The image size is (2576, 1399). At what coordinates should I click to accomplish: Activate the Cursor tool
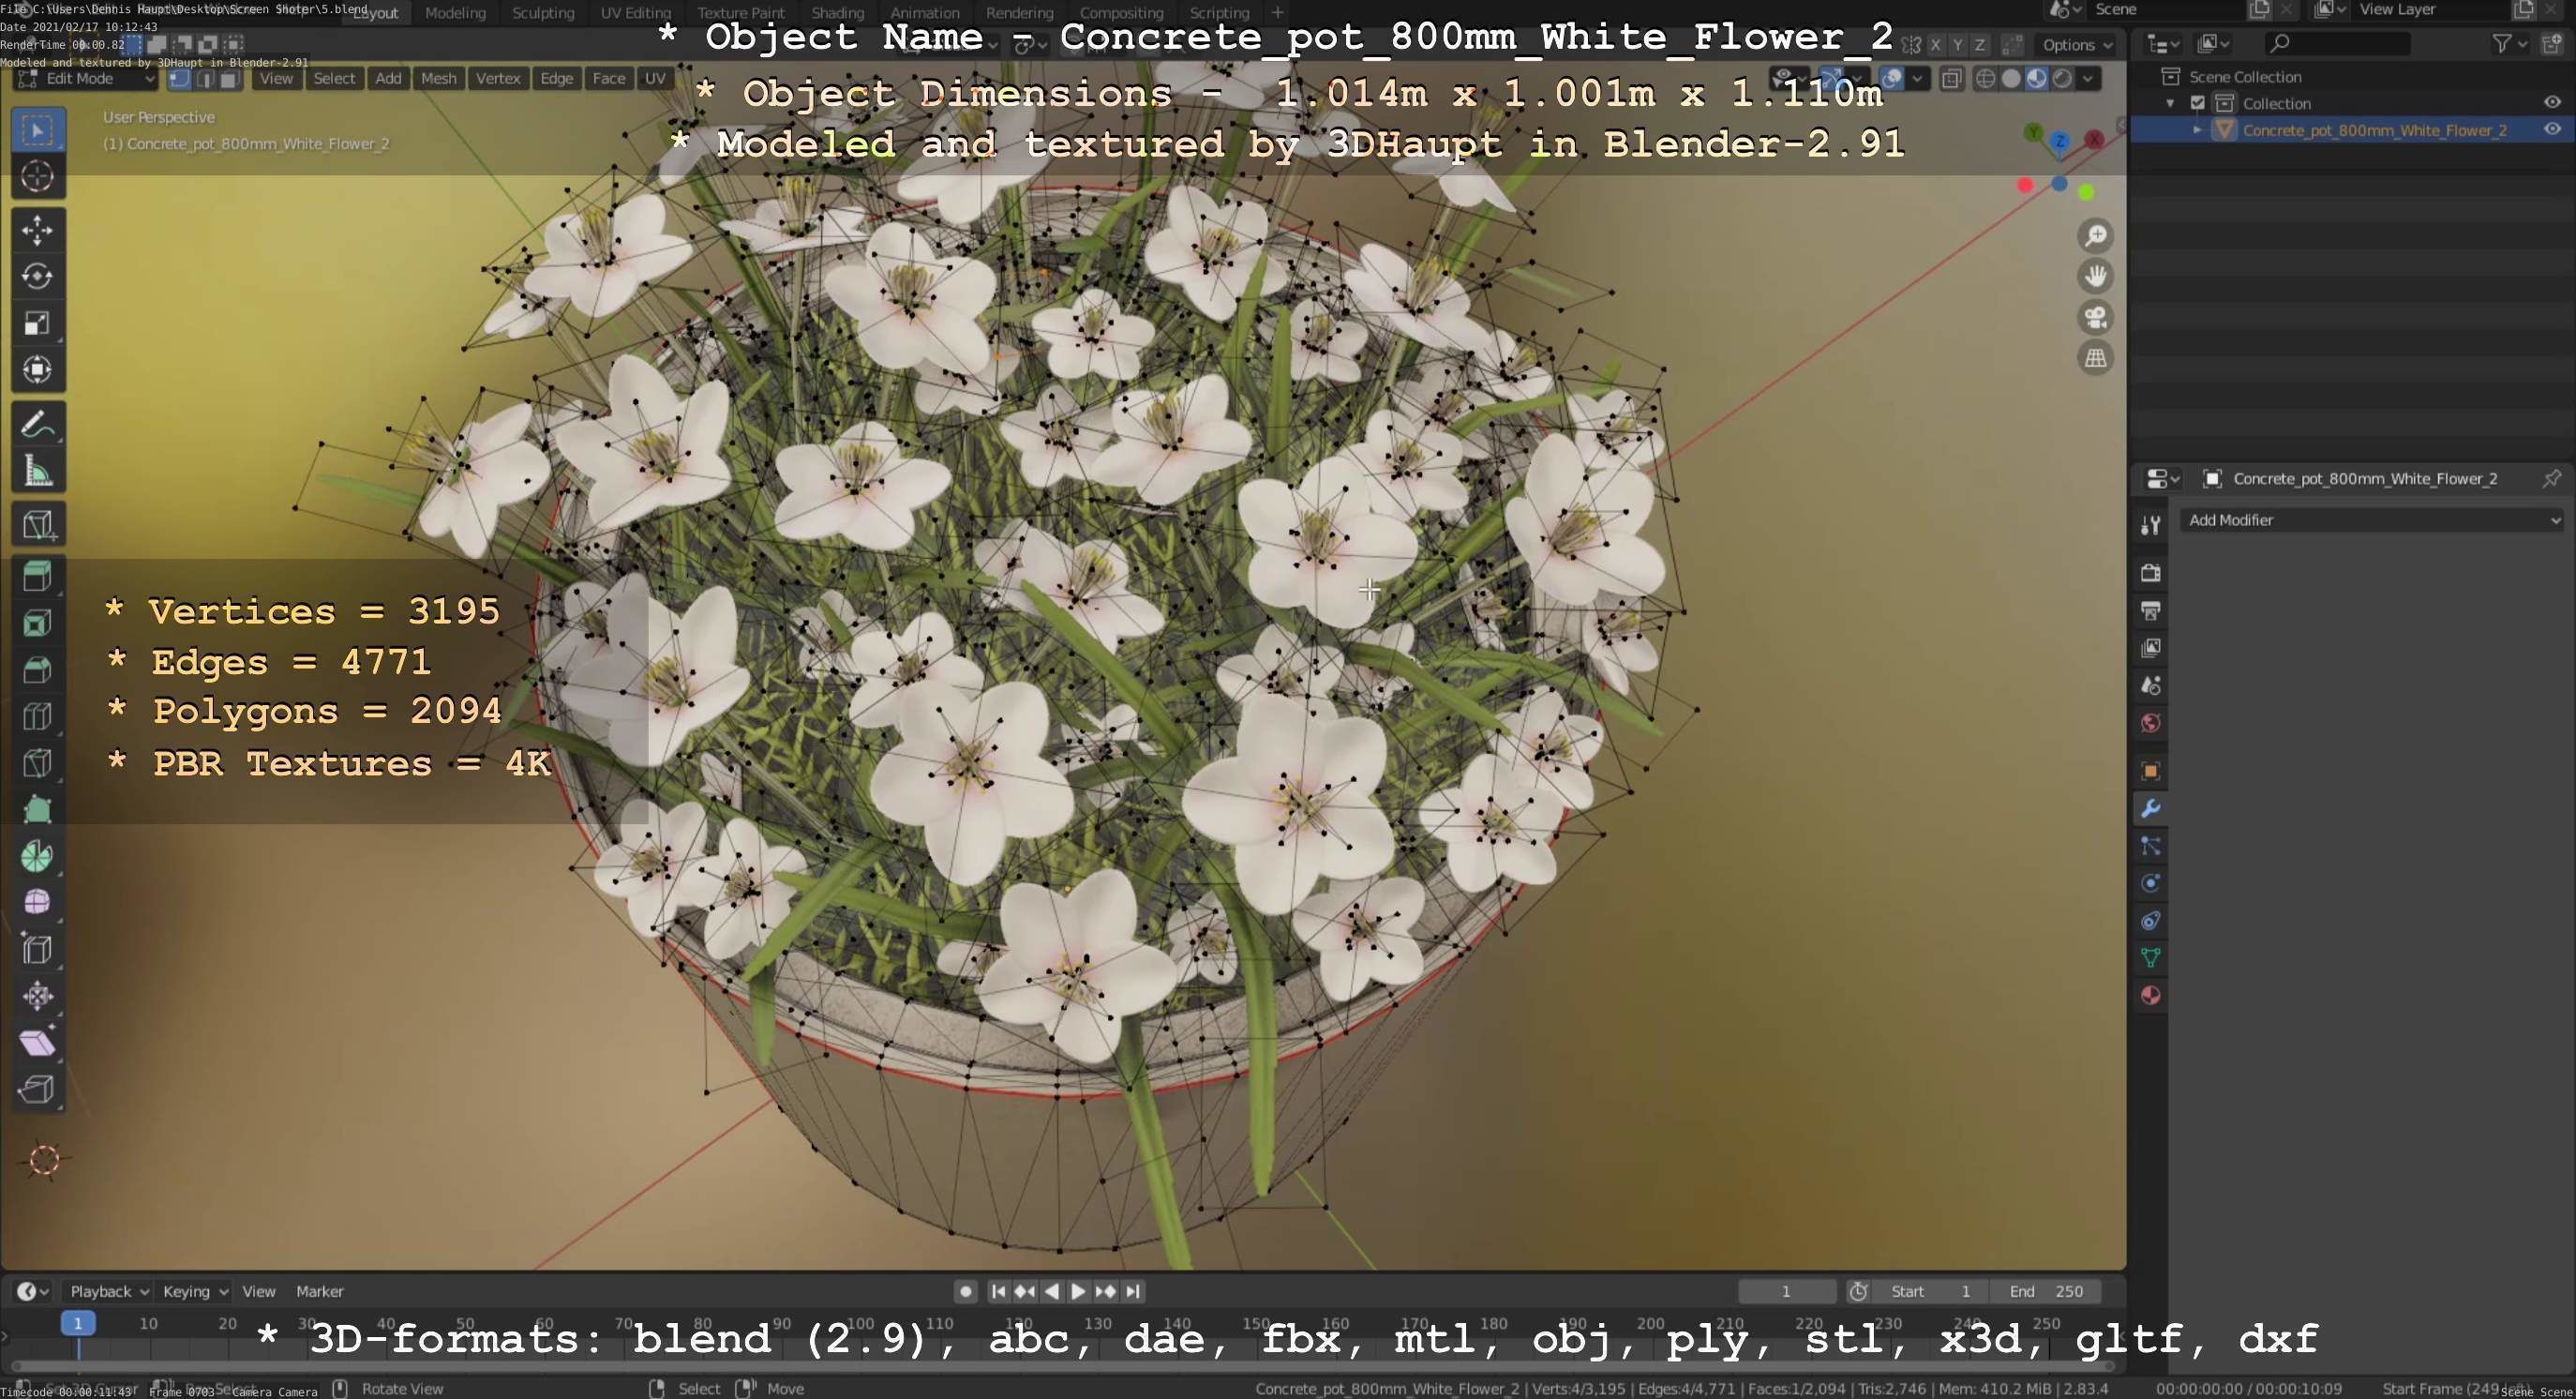[x=38, y=177]
